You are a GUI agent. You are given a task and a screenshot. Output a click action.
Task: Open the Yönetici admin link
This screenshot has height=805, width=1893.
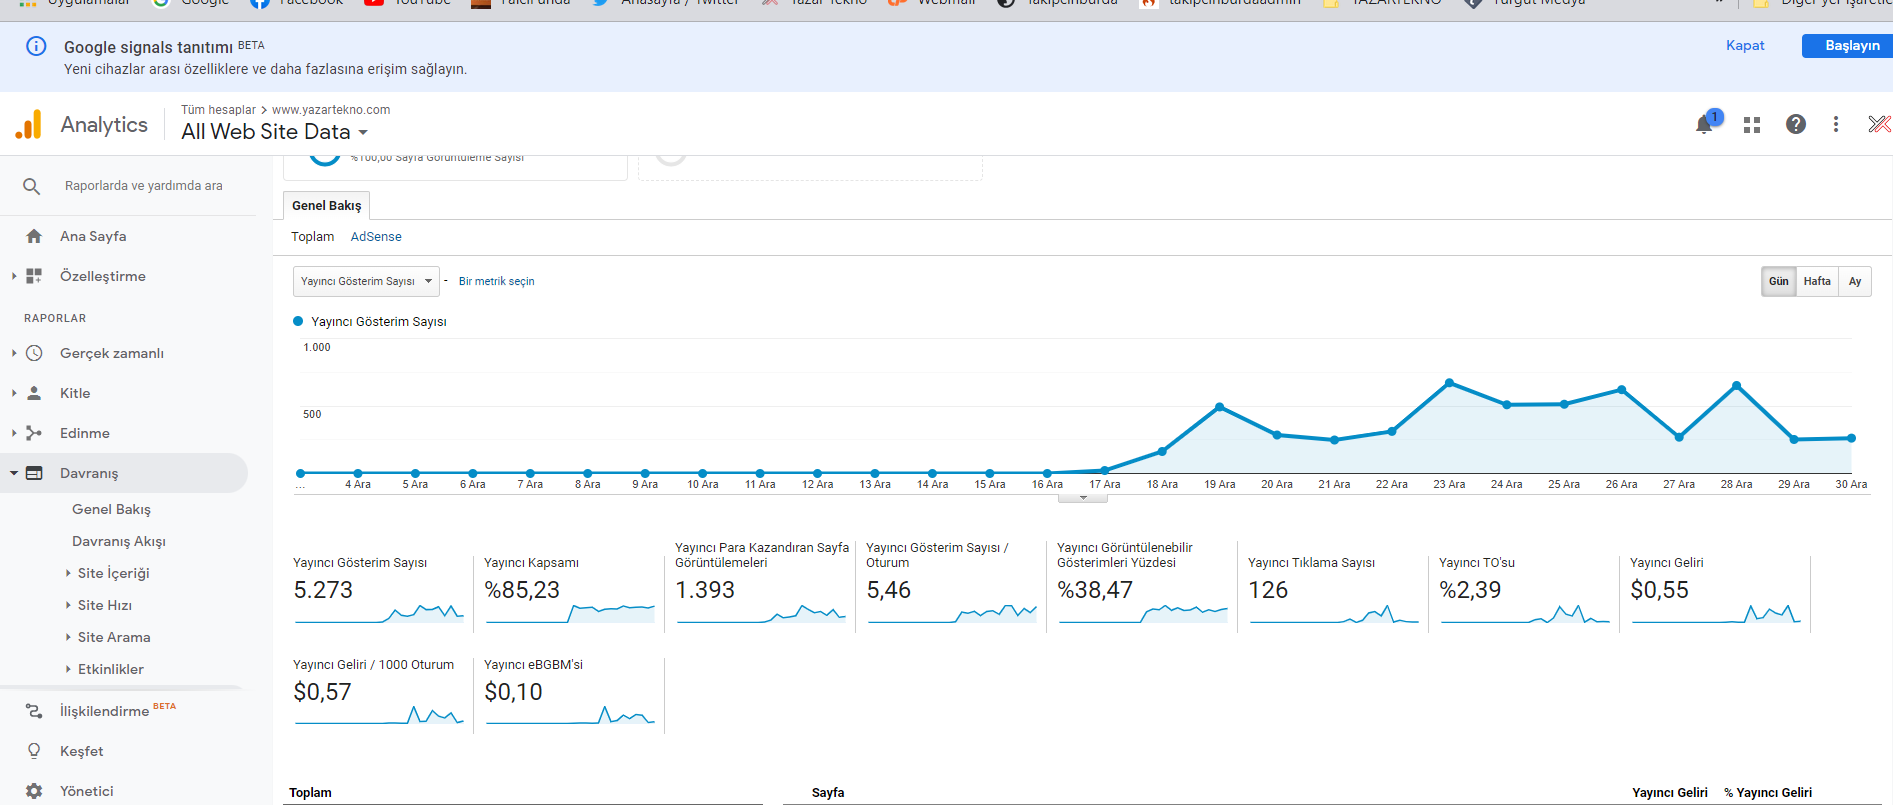pyautogui.click(x=87, y=791)
